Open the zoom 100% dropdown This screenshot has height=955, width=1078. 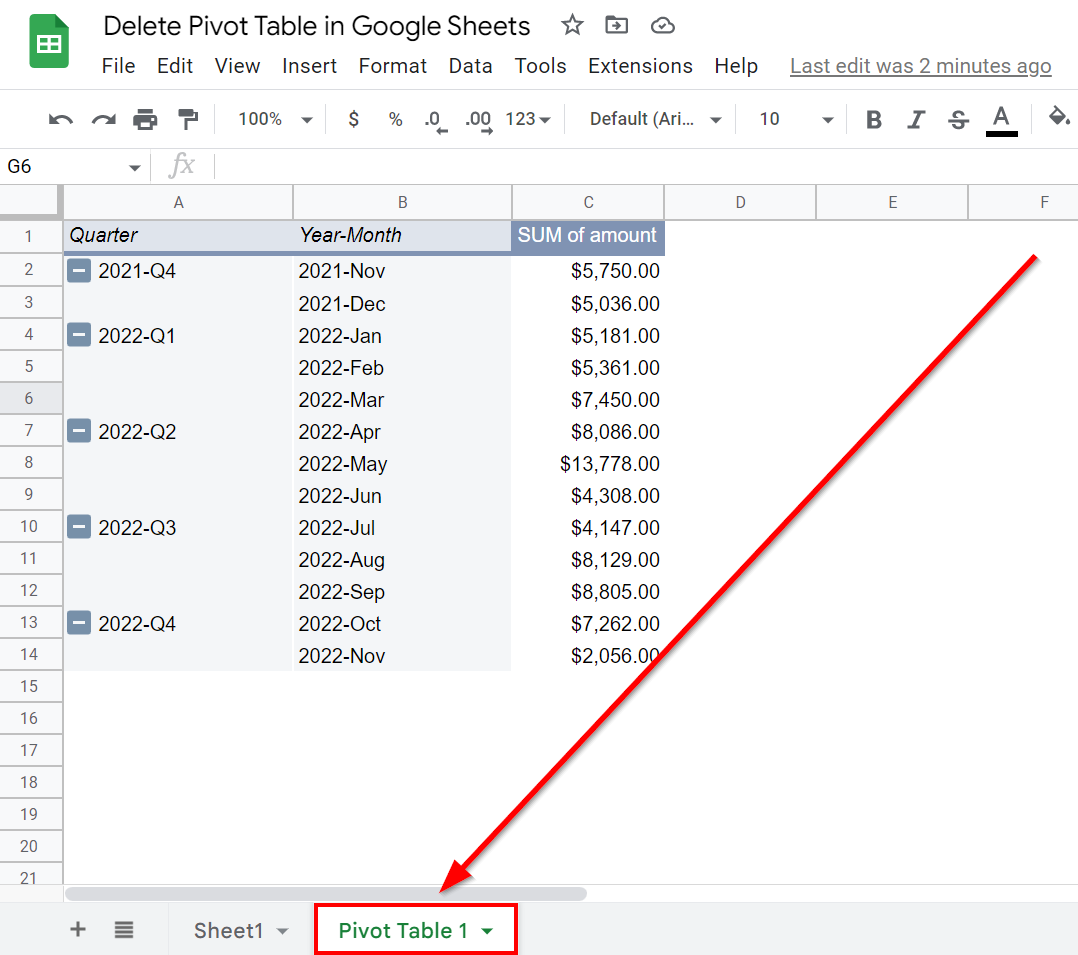(275, 119)
